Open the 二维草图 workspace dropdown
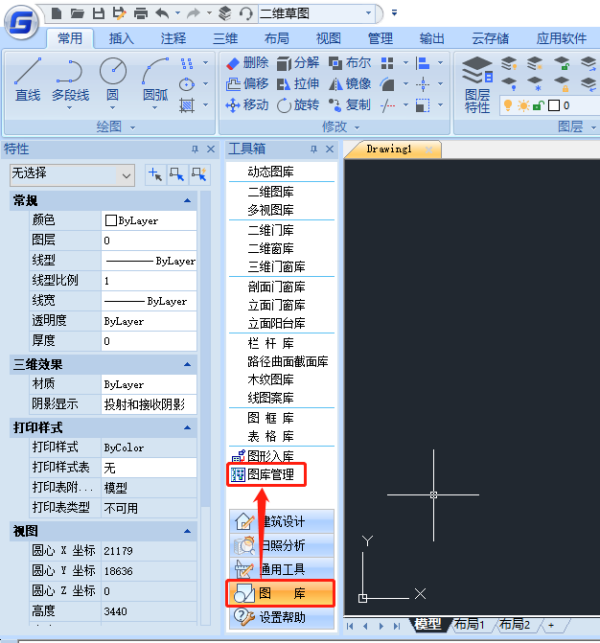The height and width of the screenshot is (643, 600). click(371, 13)
